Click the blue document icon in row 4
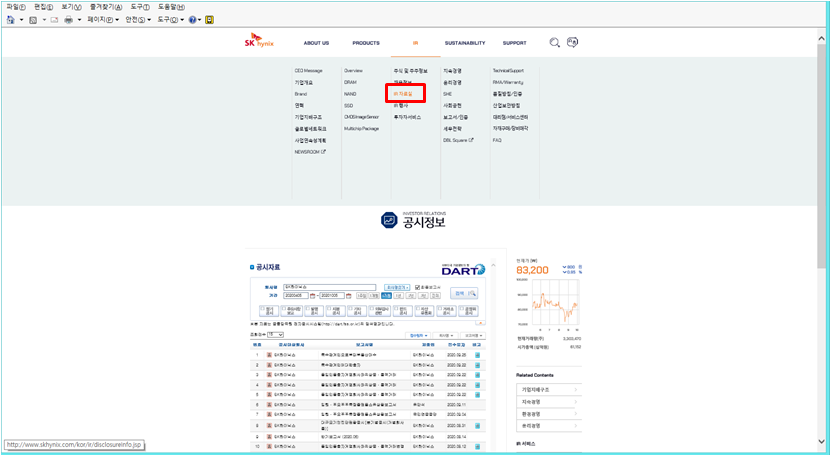 click(x=478, y=385)
